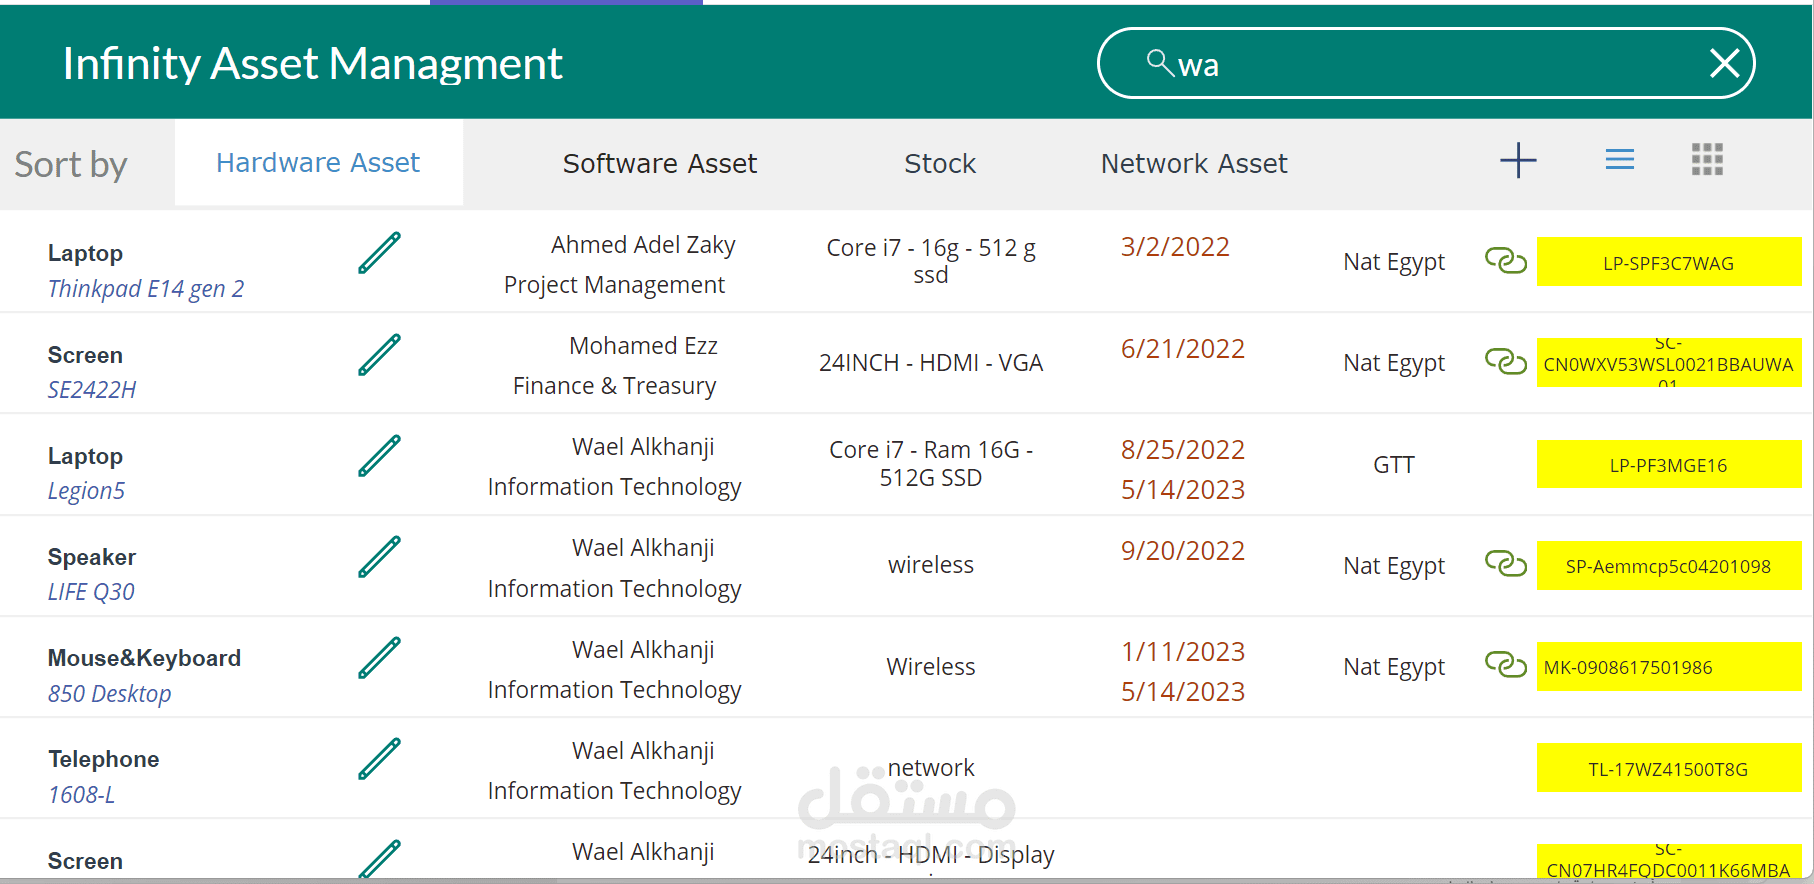This screenshot has width=1814, height=884.
Task: Go to the Stock tab
Action: (x=940, y=163)
